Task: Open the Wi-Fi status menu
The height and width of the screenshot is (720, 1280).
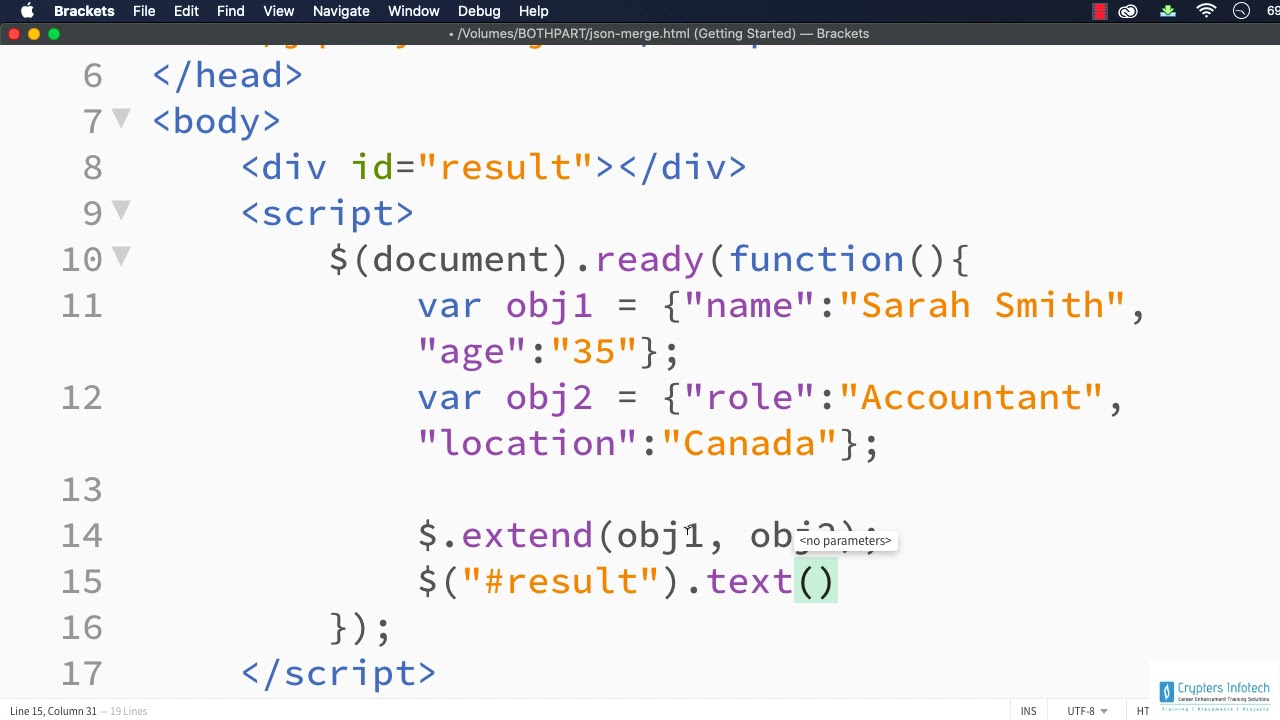Action: (x=1206, y=11)
